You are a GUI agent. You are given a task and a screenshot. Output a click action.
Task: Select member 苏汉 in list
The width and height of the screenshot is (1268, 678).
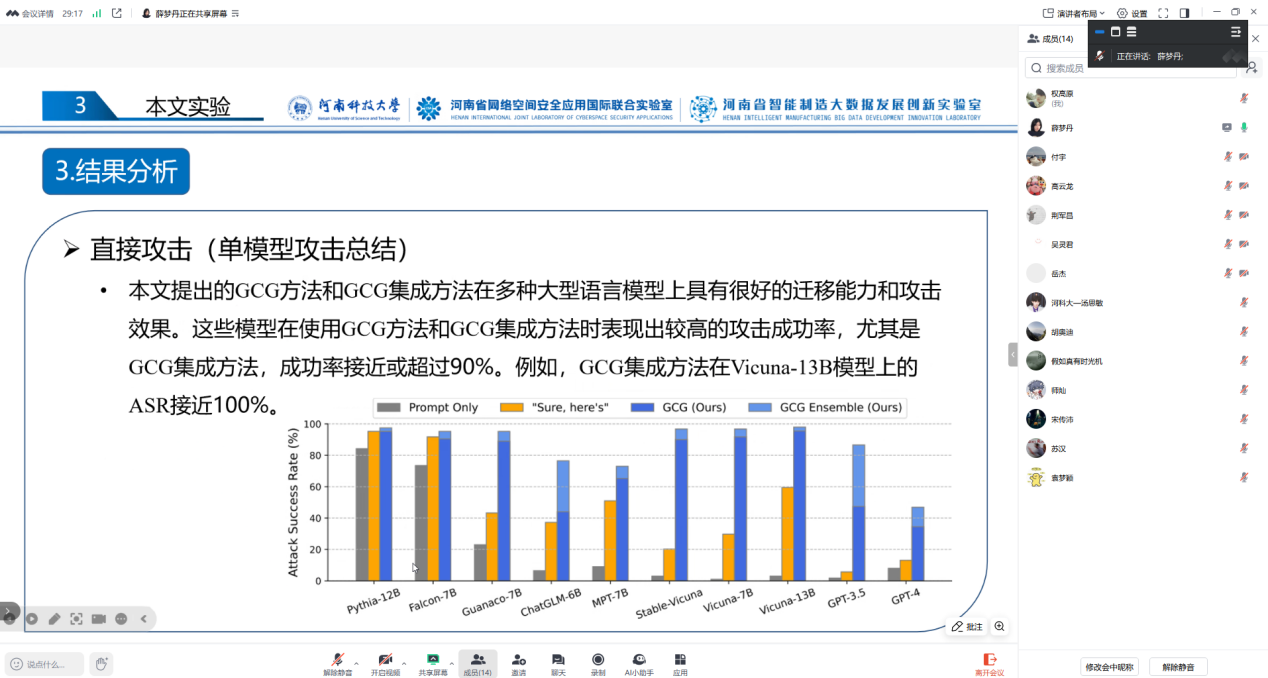(x=1140, y=448)
